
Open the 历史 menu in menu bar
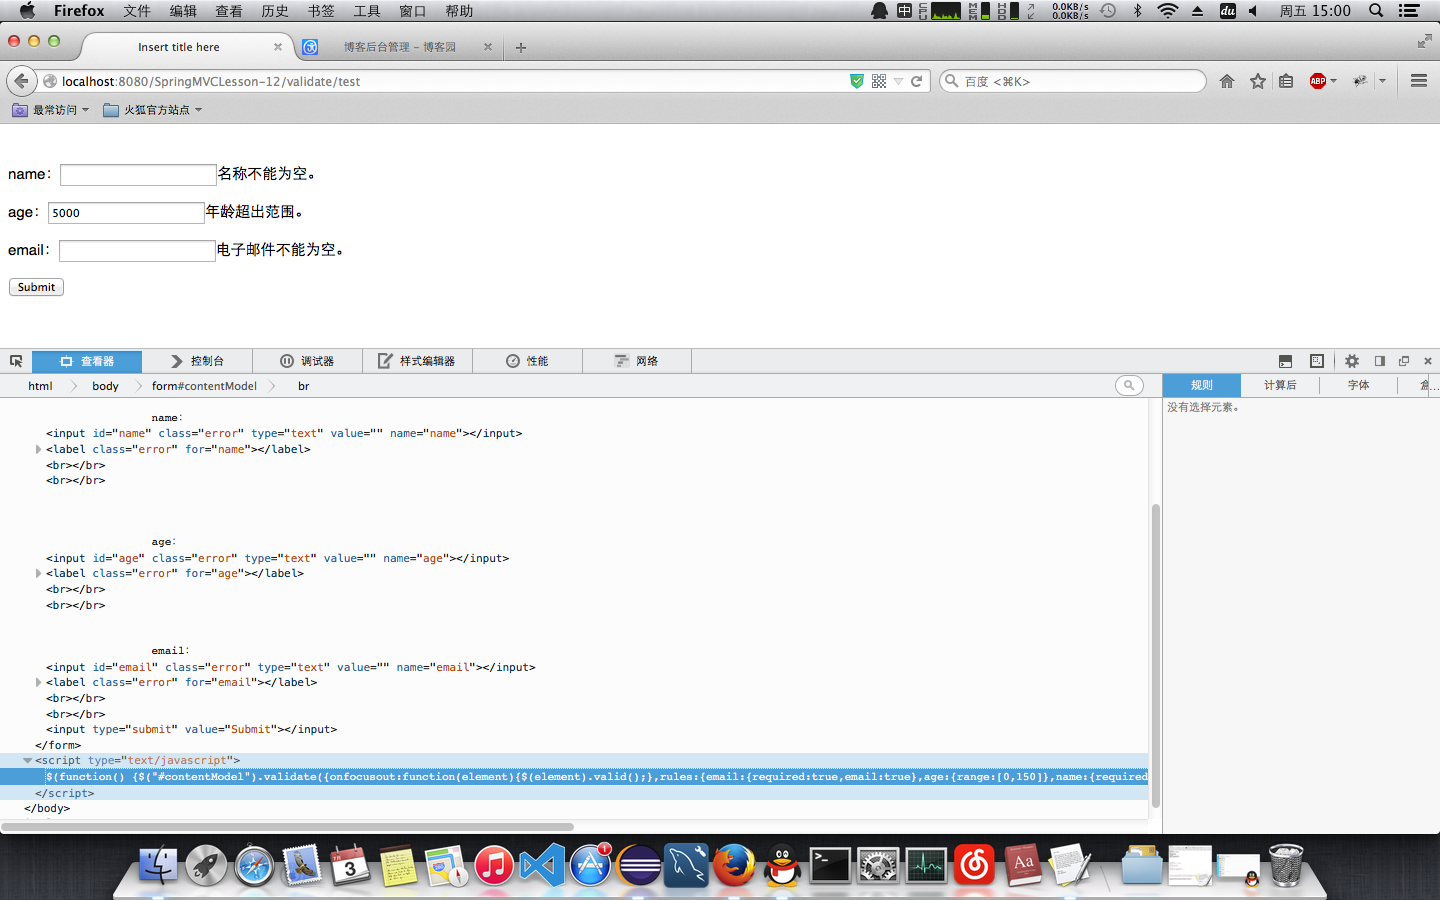pyautogui.click(x=275, y=11)
